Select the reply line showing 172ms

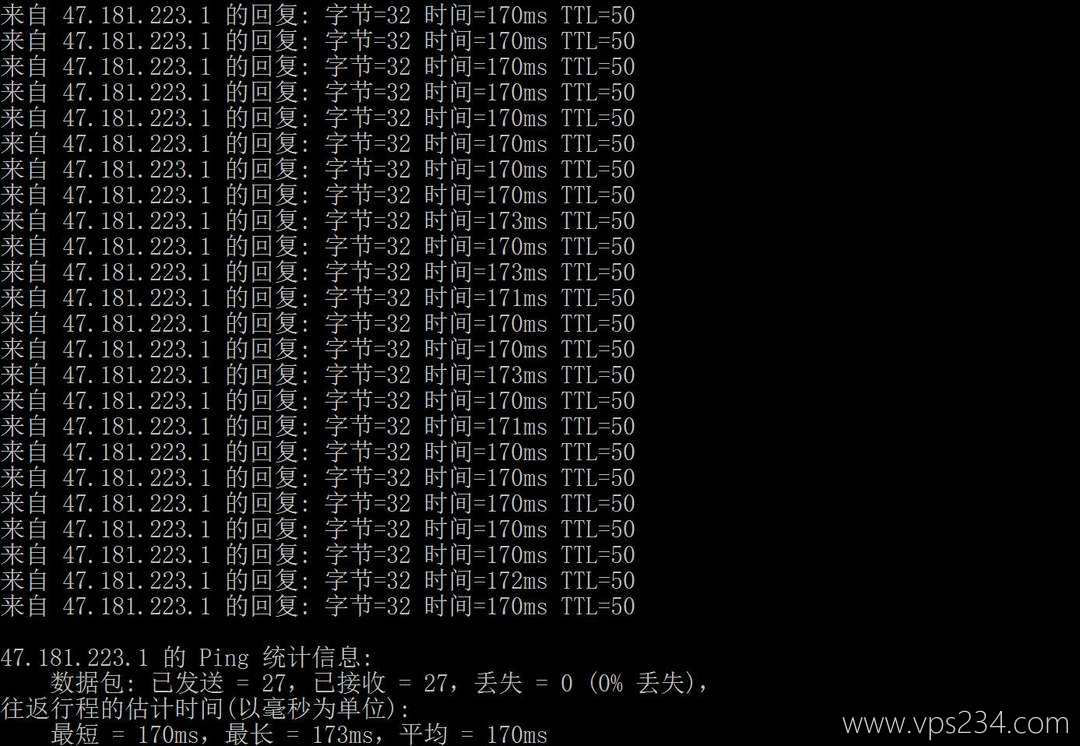point(318,581)
